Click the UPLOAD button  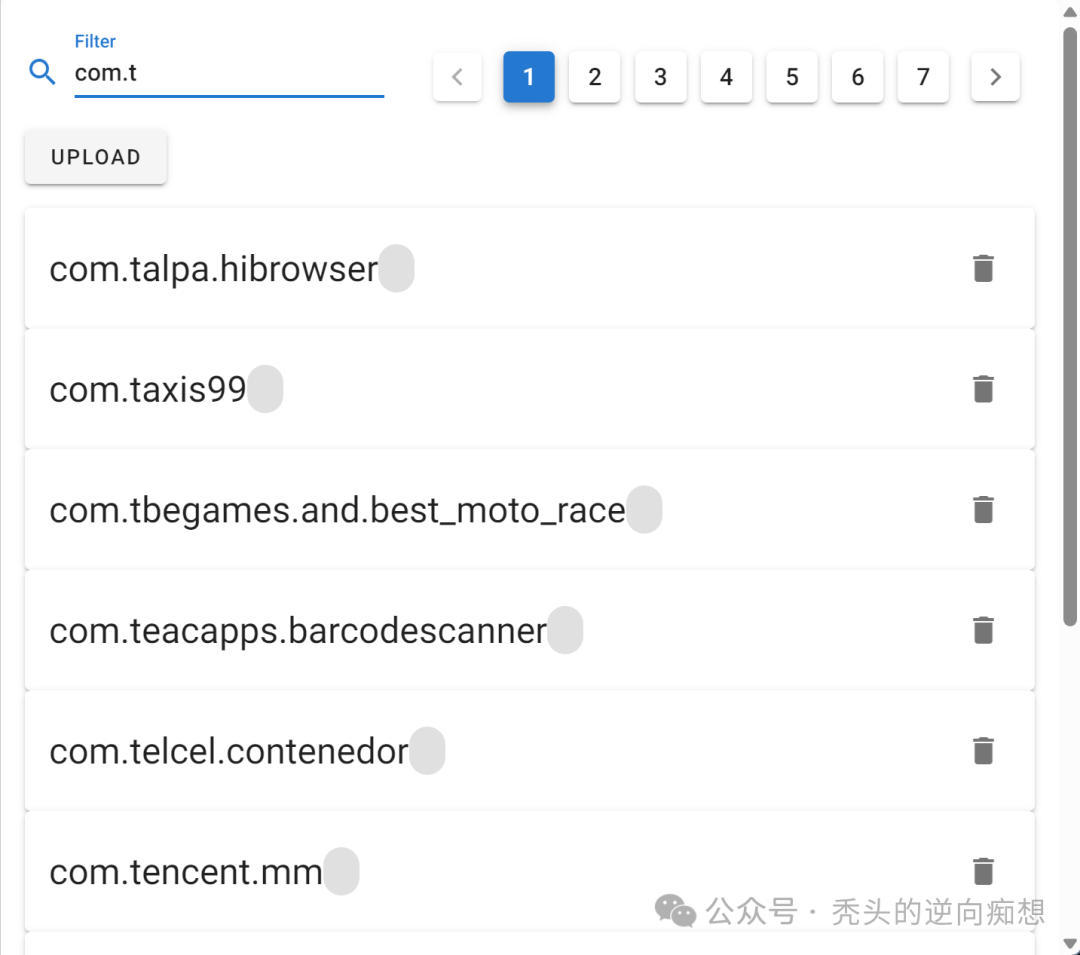click(96, 157)
